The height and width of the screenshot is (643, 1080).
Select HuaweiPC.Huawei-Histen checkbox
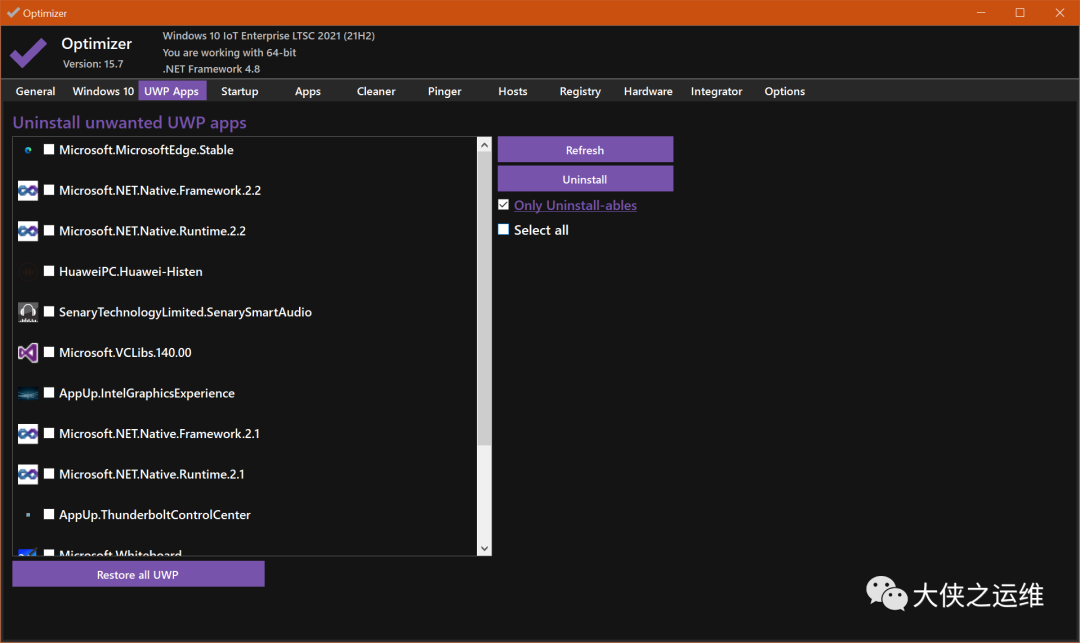pyautogui.click(x=49, y=271)
